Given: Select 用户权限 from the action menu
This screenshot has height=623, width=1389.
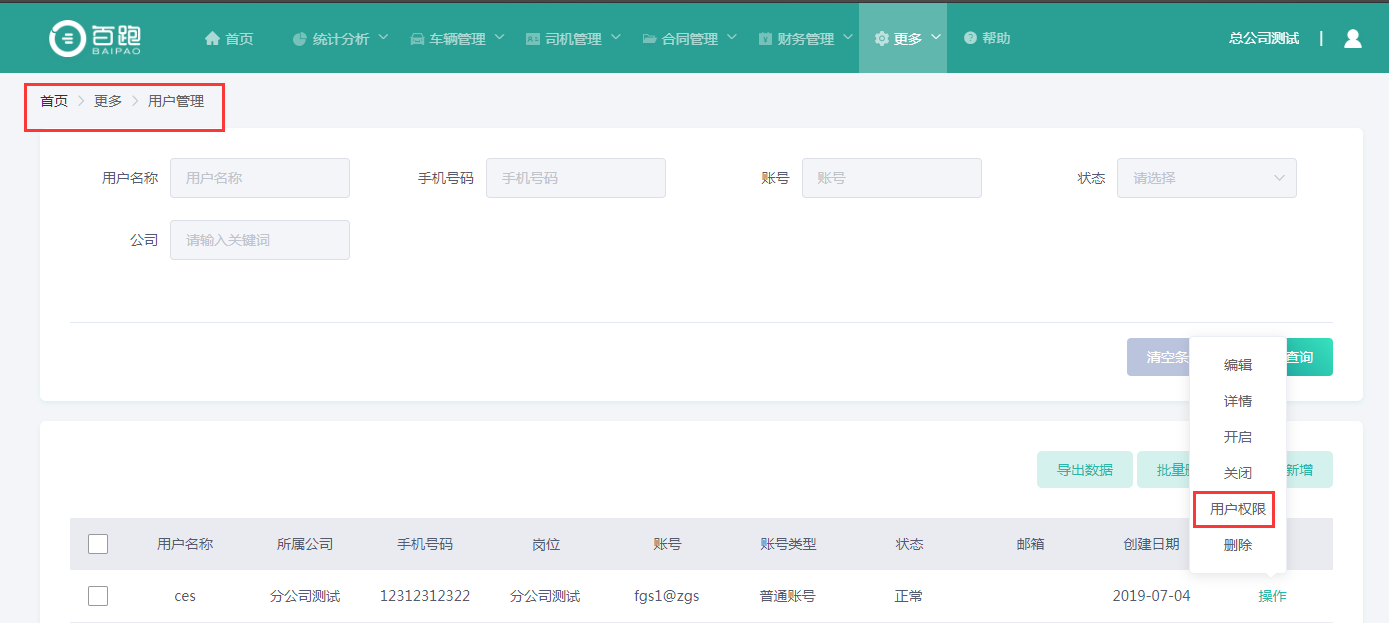Looking at the screenshot, I should 1238,509.
